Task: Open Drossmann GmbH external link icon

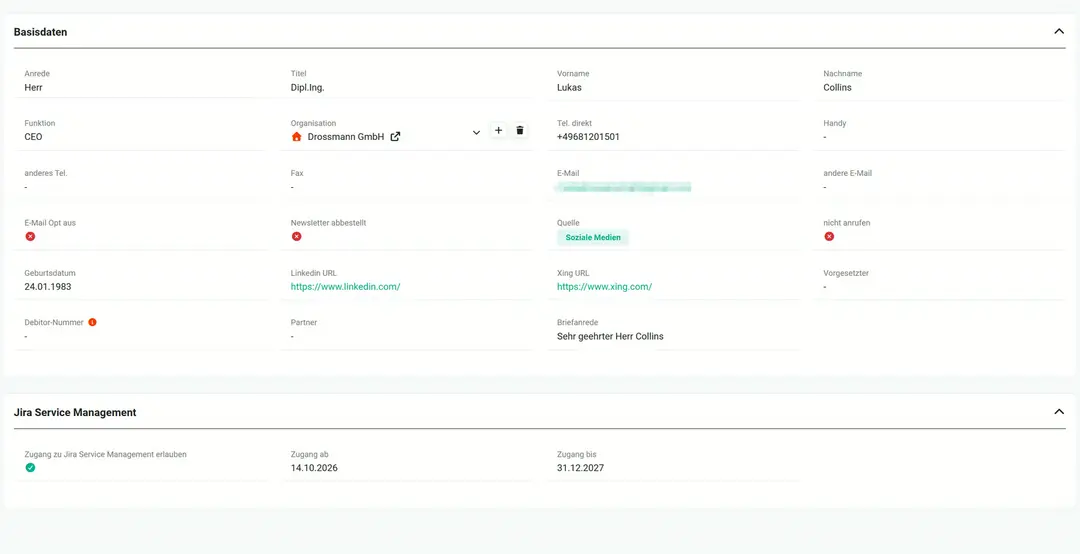Action: [x=395, y=136]
